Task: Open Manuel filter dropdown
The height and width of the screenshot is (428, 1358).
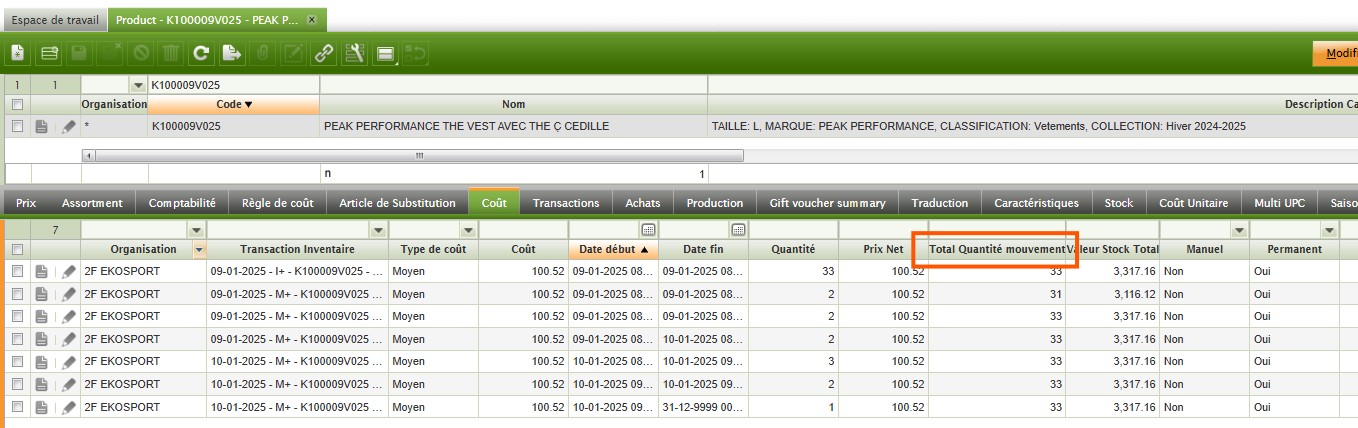Action: pos(1239,230)
